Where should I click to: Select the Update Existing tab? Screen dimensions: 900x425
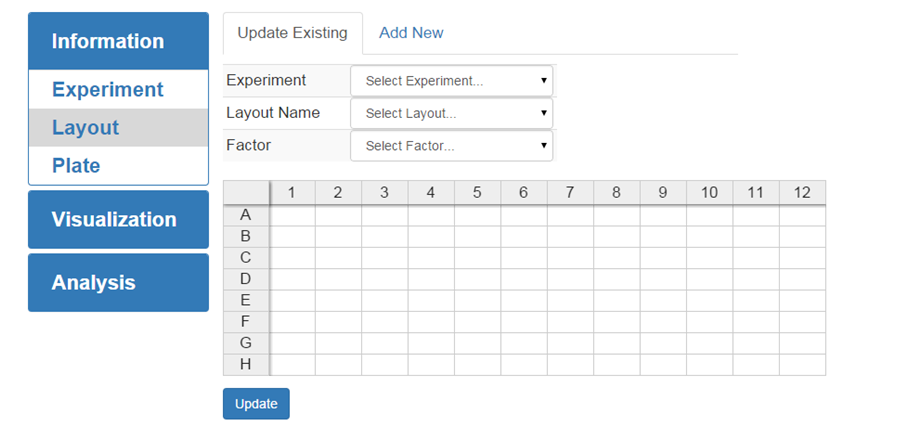tap(292, 33)
